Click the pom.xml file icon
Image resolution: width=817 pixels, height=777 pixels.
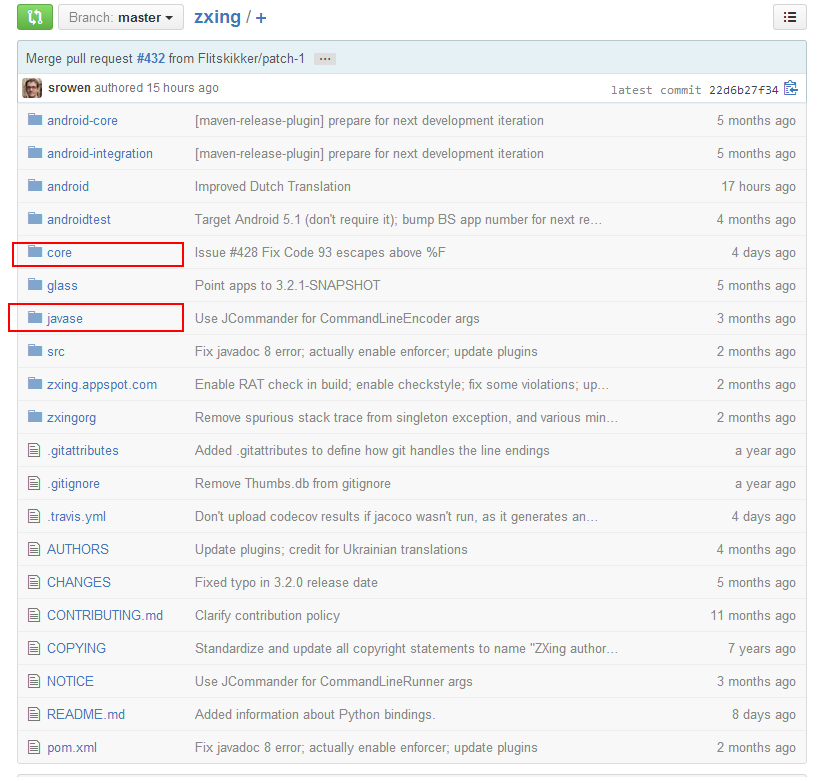tap(34, 747)
